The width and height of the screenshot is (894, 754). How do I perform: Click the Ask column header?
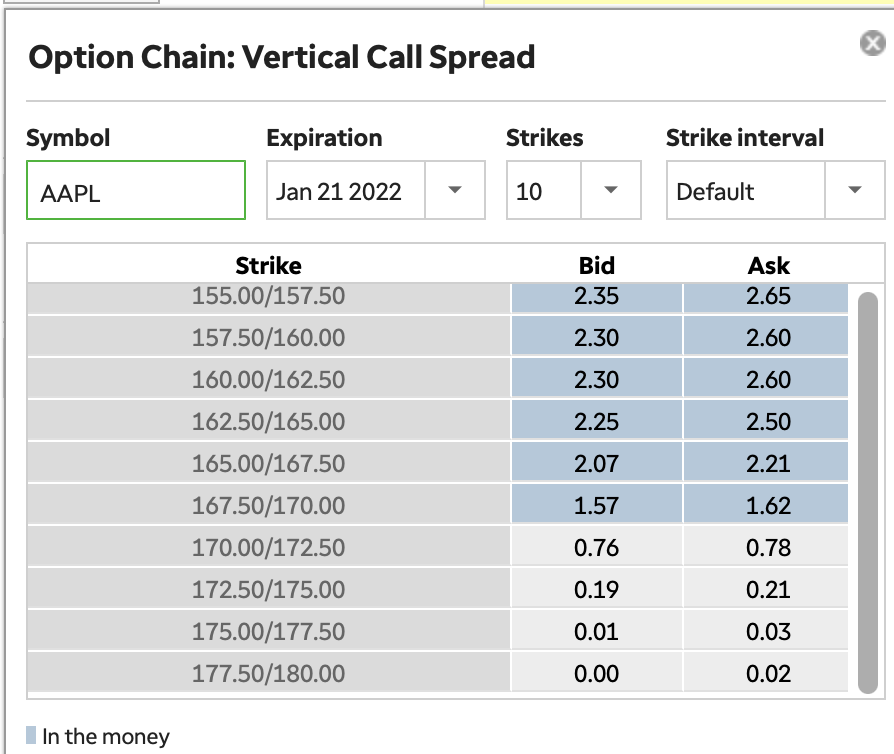[766, 265]
